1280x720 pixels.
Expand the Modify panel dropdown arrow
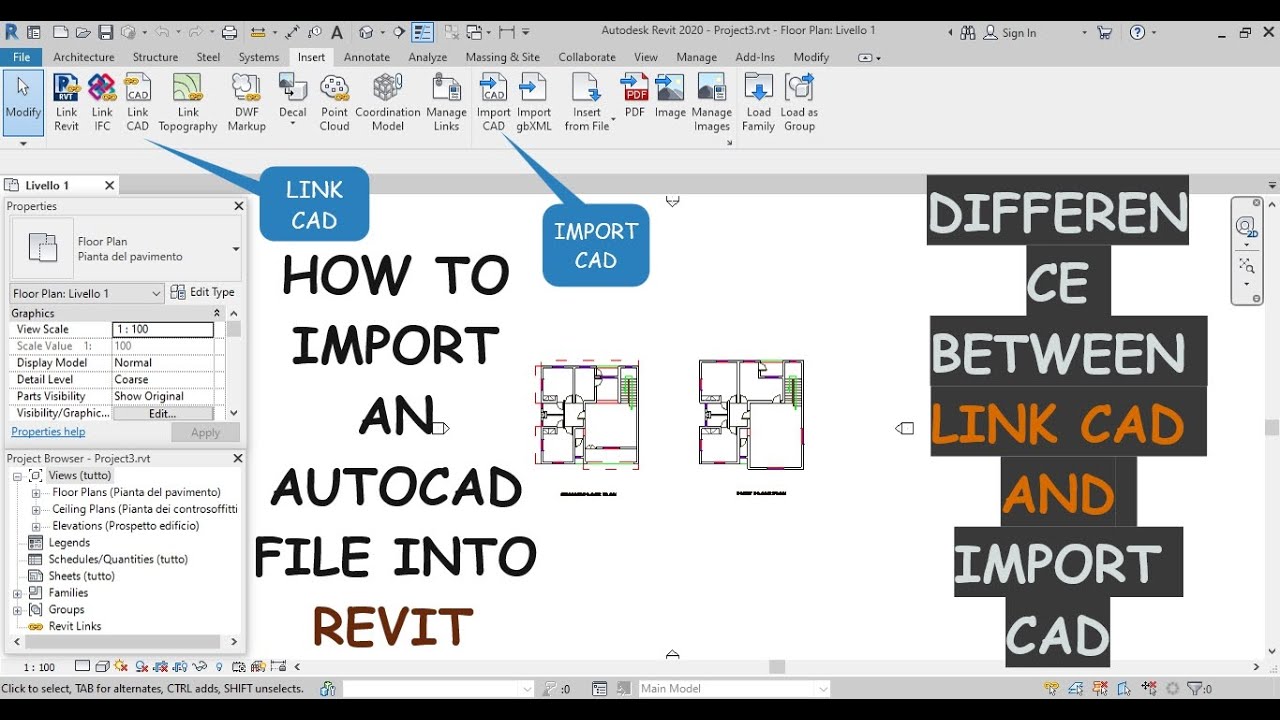(x=23, y=144)
